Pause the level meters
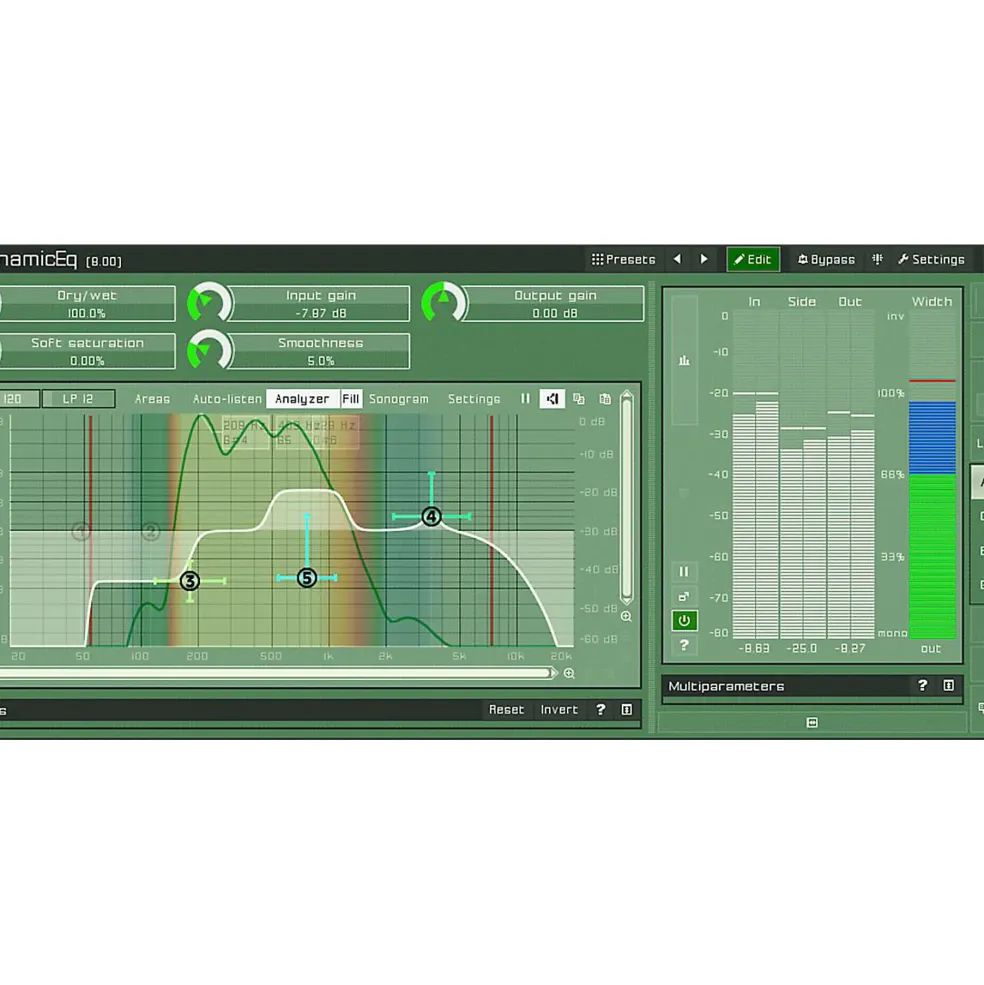This screenshot has height=985, width=984. tap(684, 571)
